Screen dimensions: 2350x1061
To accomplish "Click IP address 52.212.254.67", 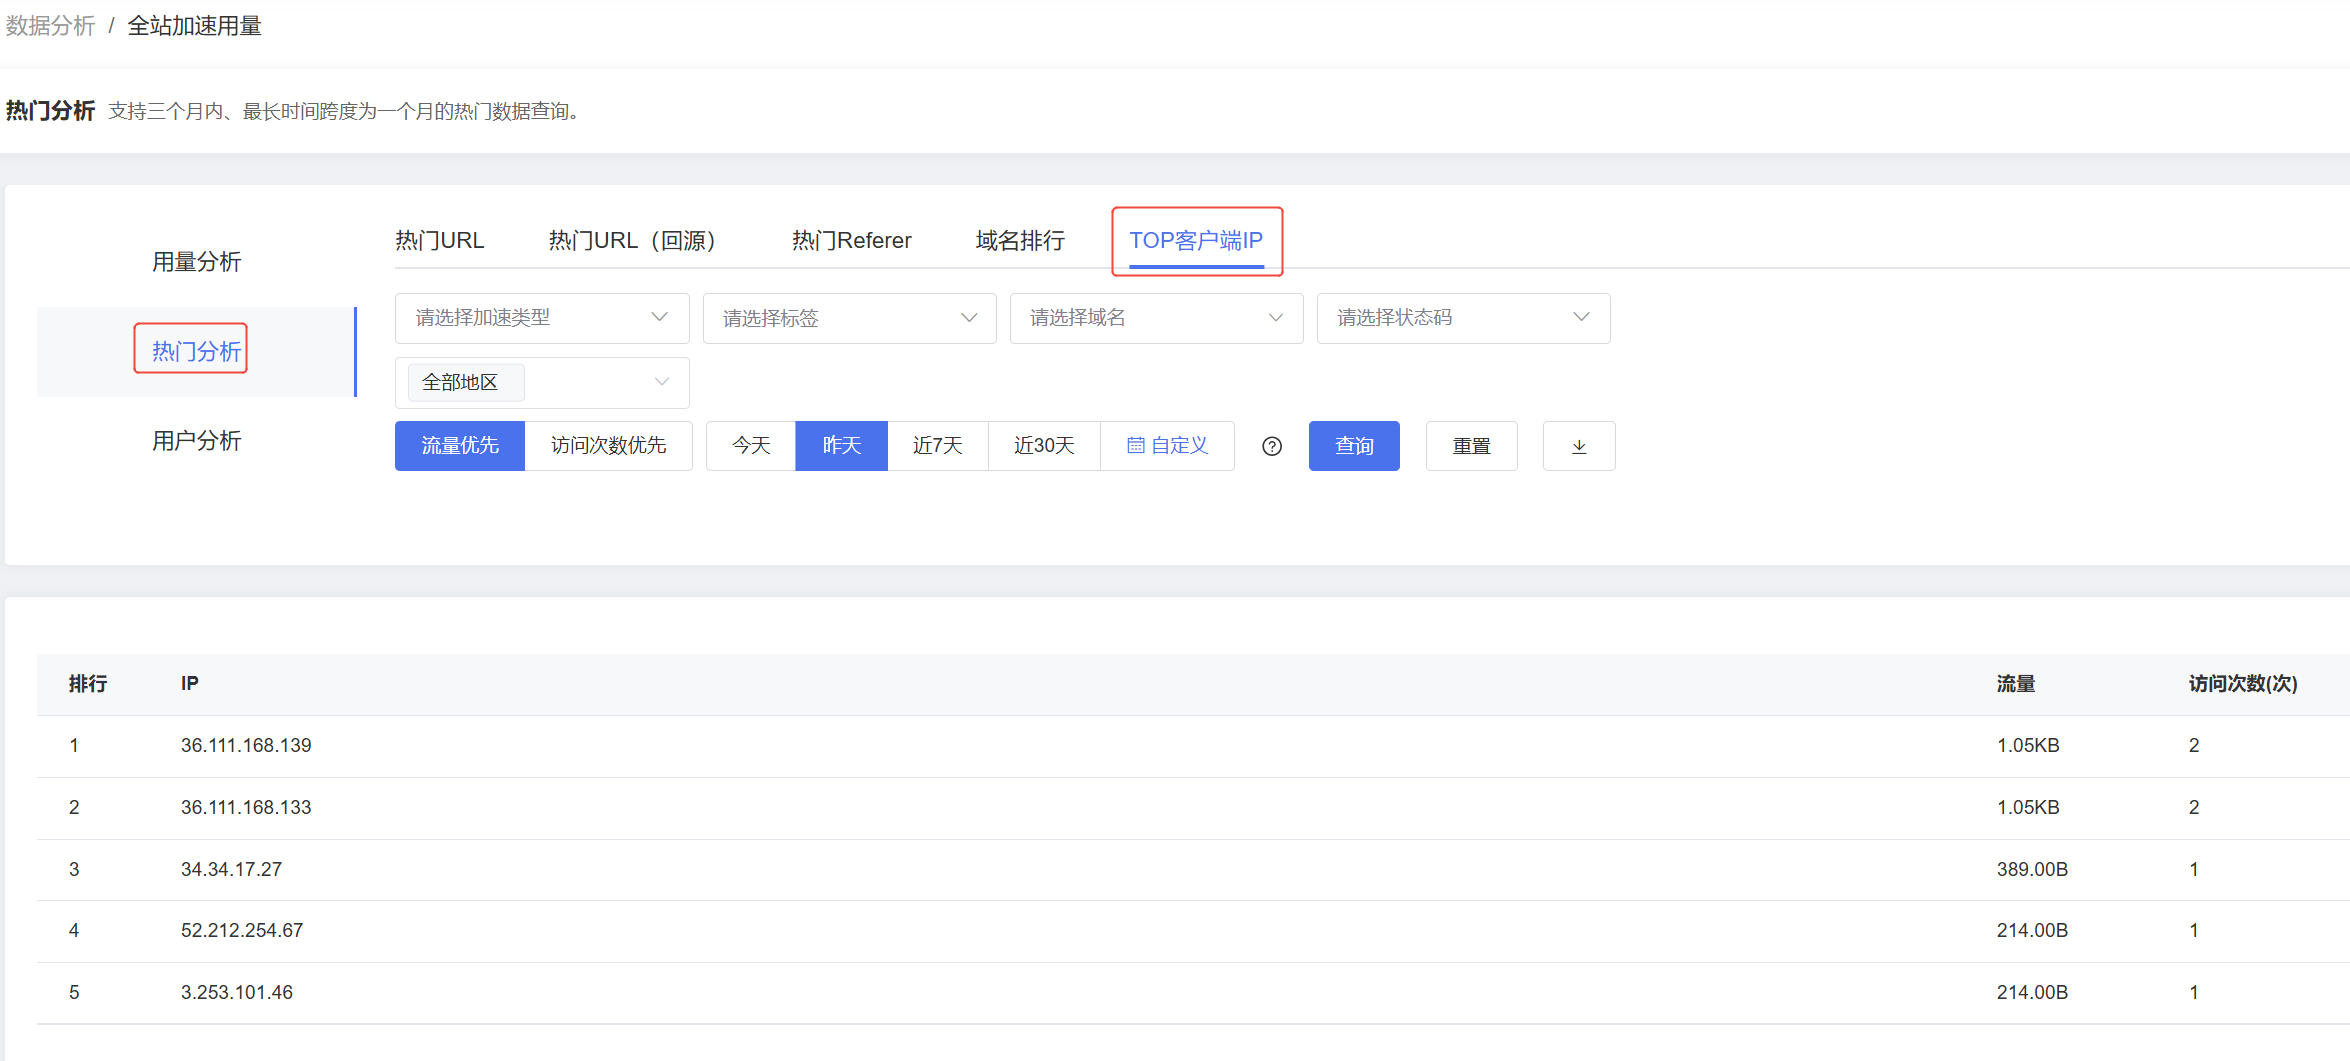I will (242, 930).
